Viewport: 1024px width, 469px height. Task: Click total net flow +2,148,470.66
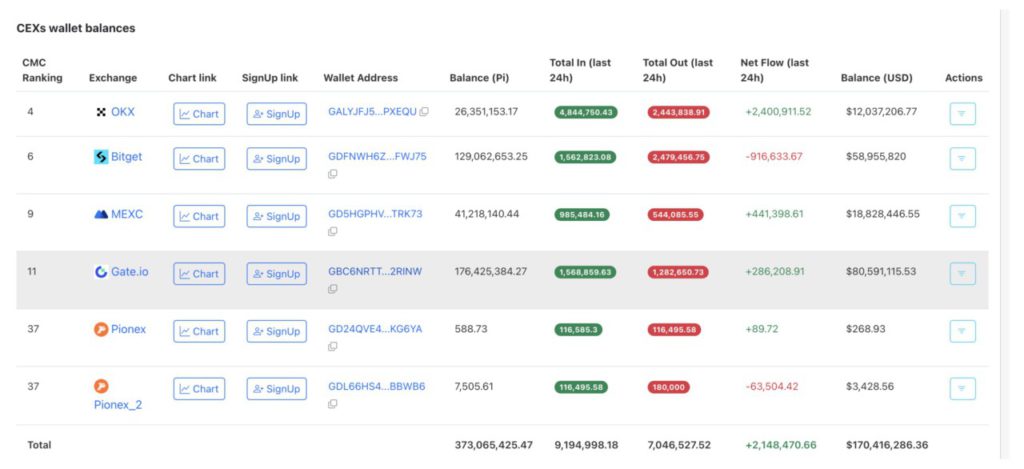781,445
